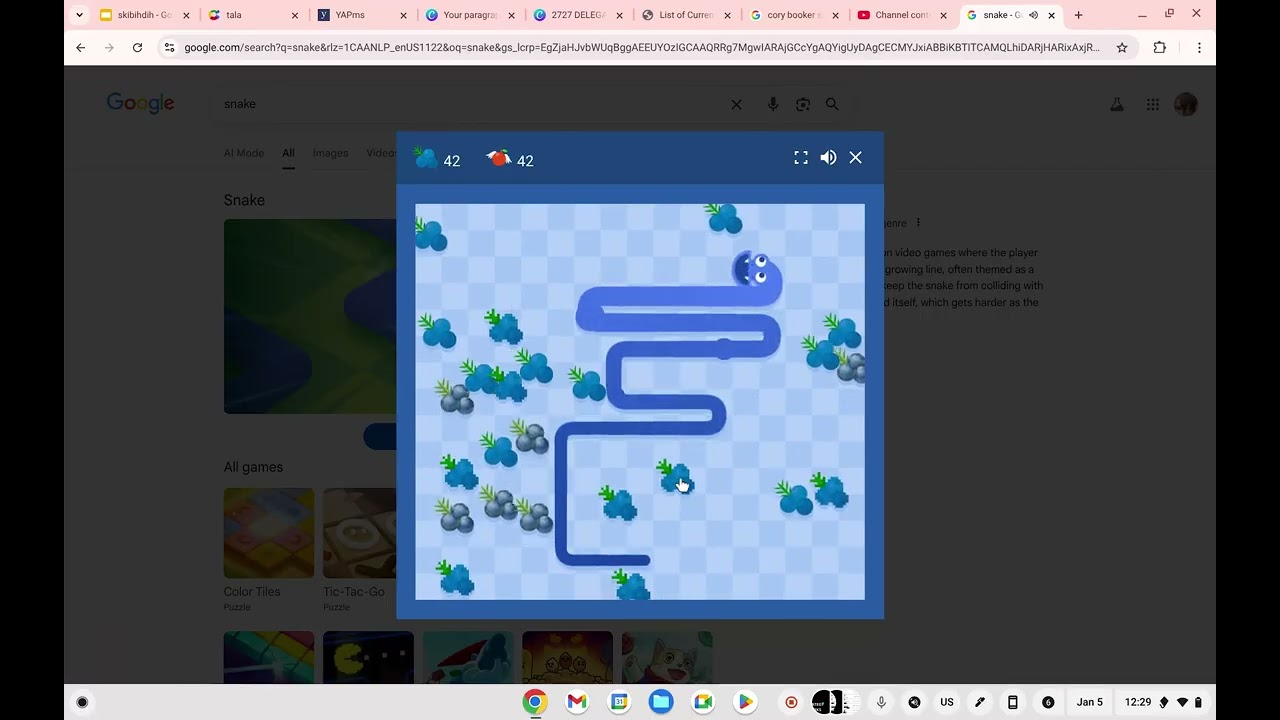The height and width of the screenshot is (720, 1280).
Task: Open the Google apps grid
Action: point(1153,104)
